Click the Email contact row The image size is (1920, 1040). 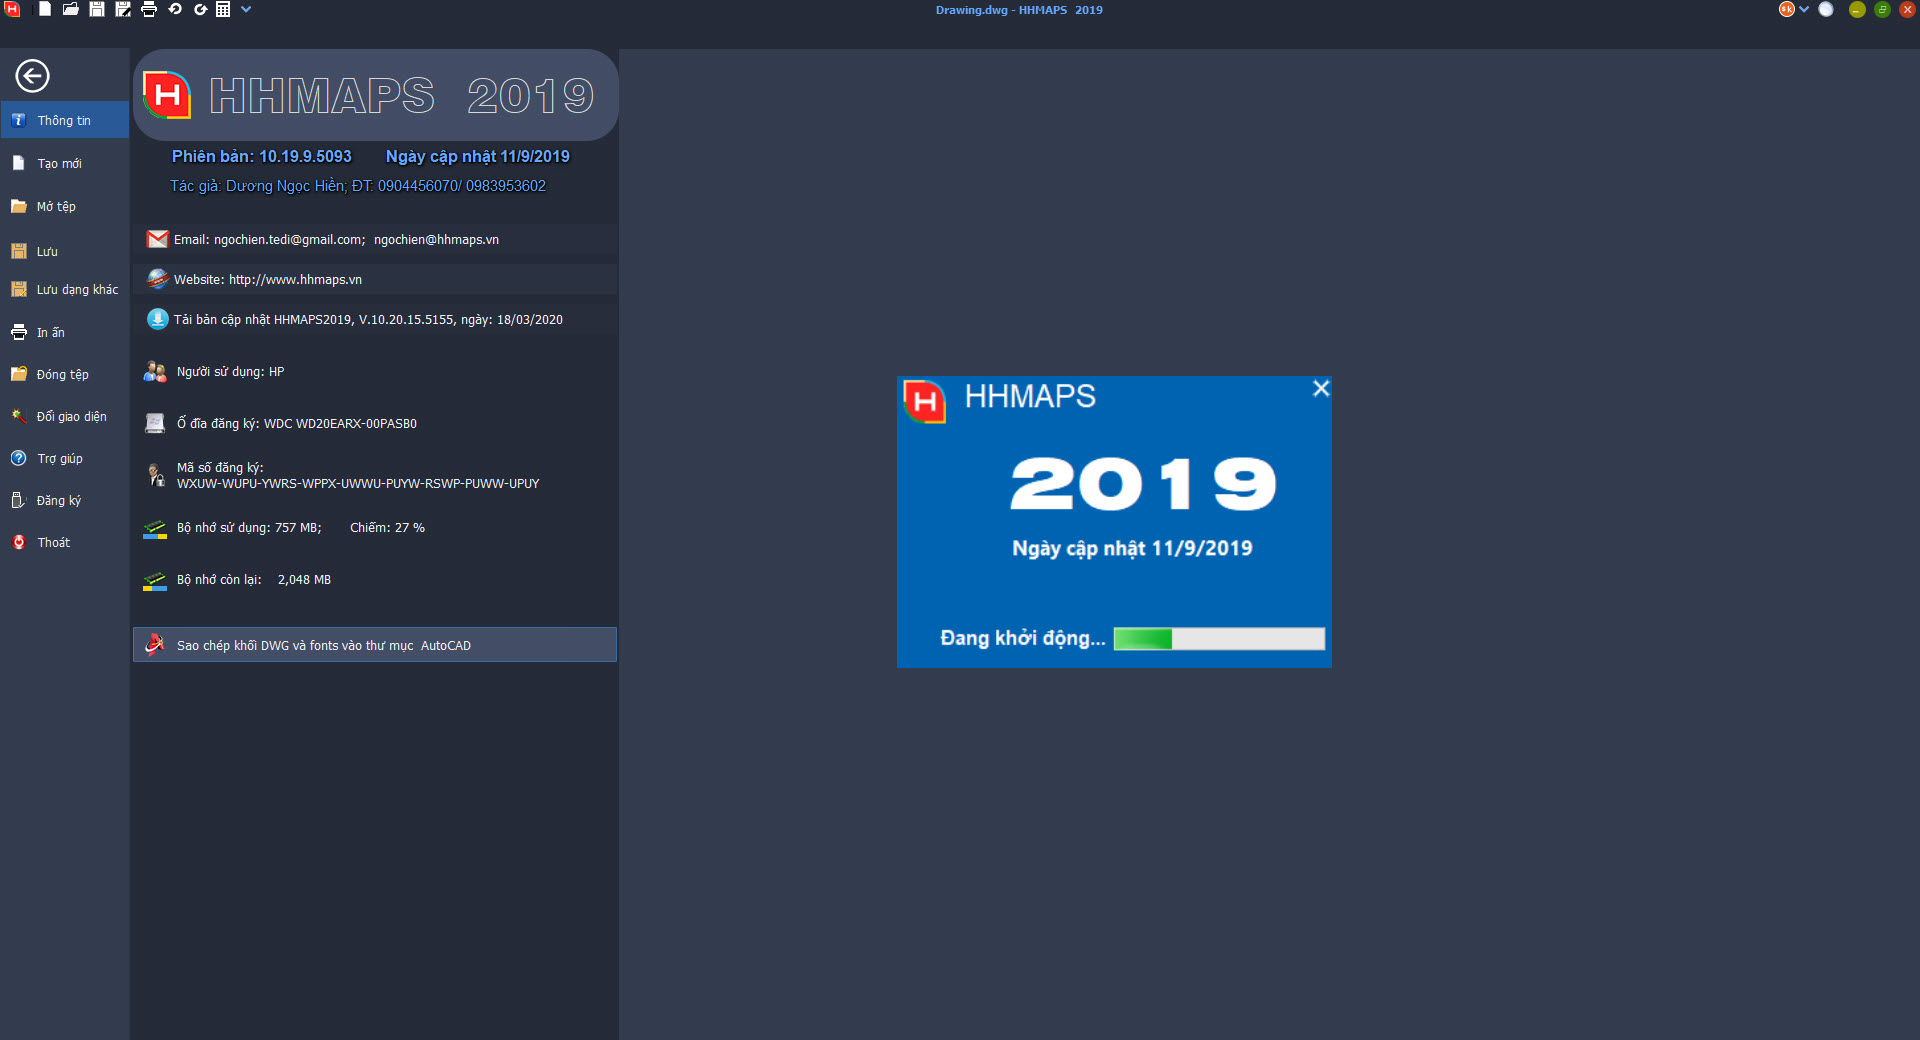[375, 239]
